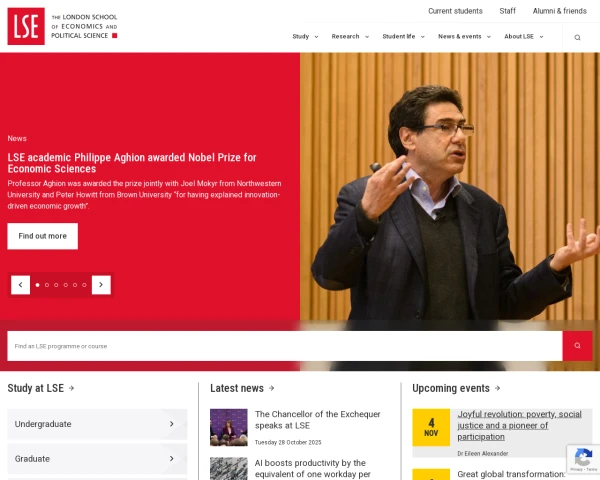Click the arrow beside Upcoming events heading
This screenshot has height=480, width=600.
coord(497,388)
